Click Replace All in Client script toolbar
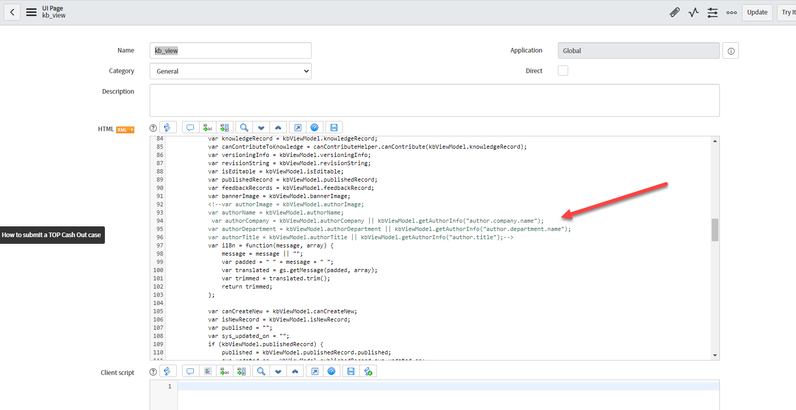796x410 pixels. [242, 372]
